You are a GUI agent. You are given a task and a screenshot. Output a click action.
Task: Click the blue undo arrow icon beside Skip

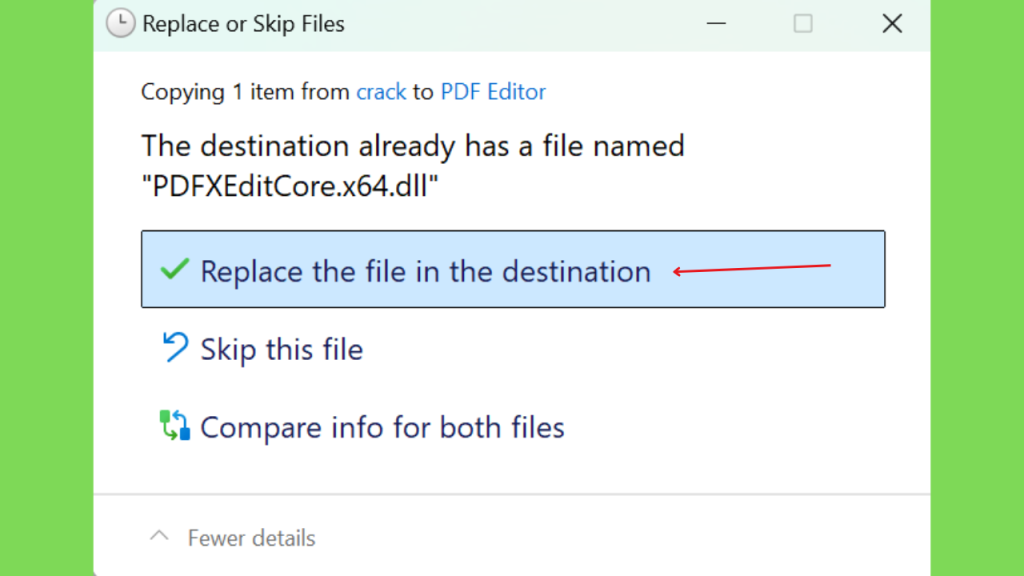175,347
